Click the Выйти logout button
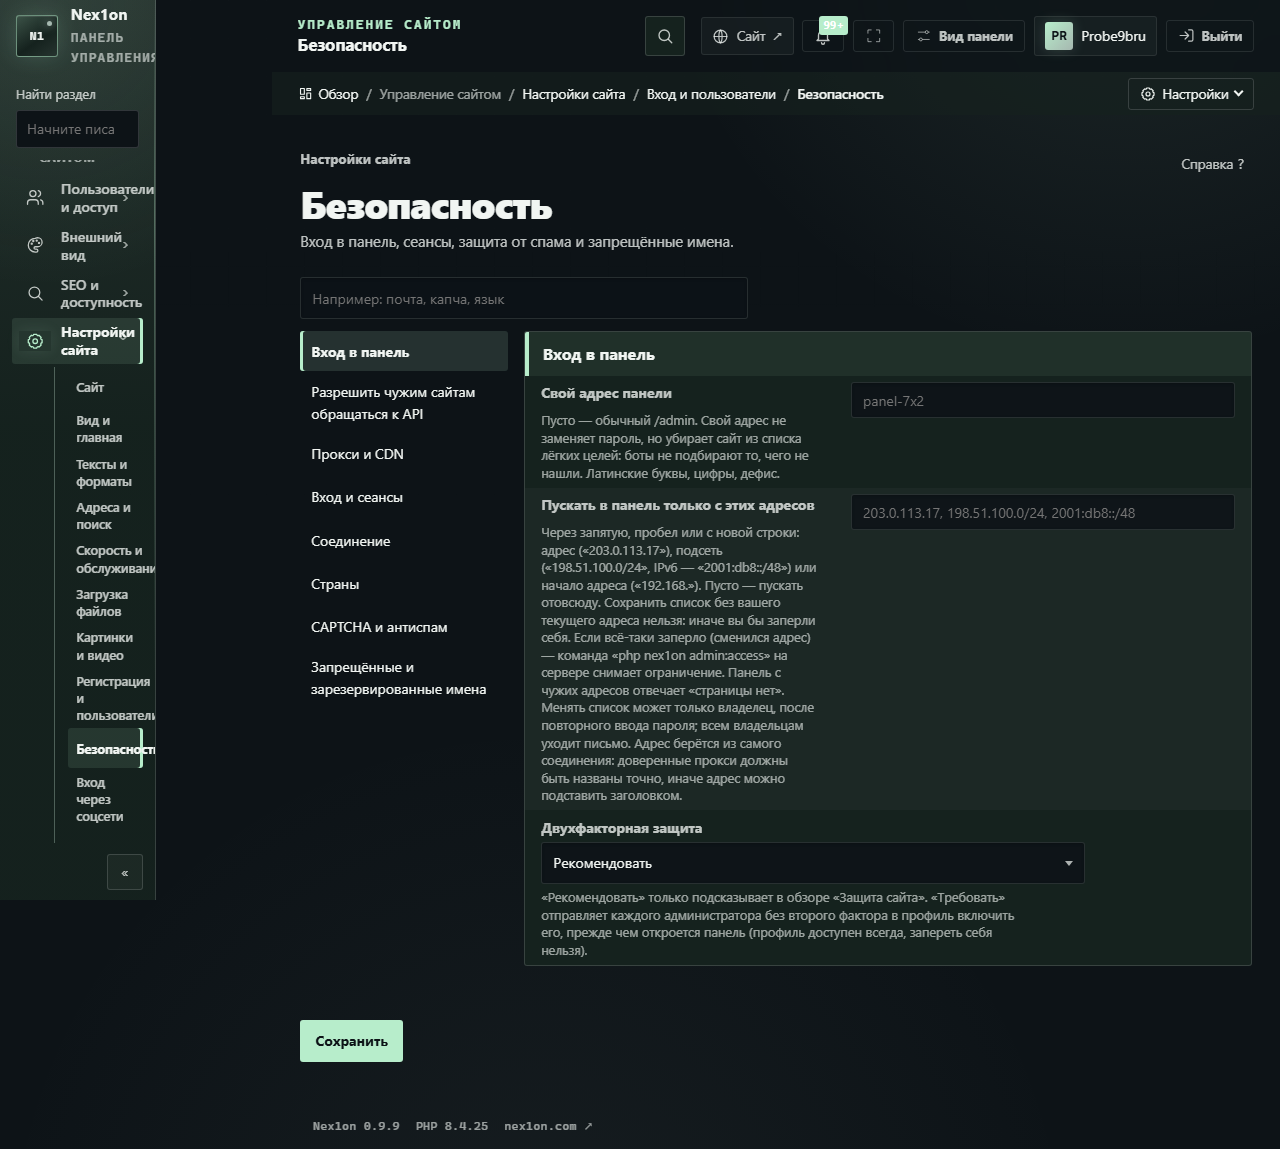This screenshot has width=1280, height=1149. point(1210,36)
